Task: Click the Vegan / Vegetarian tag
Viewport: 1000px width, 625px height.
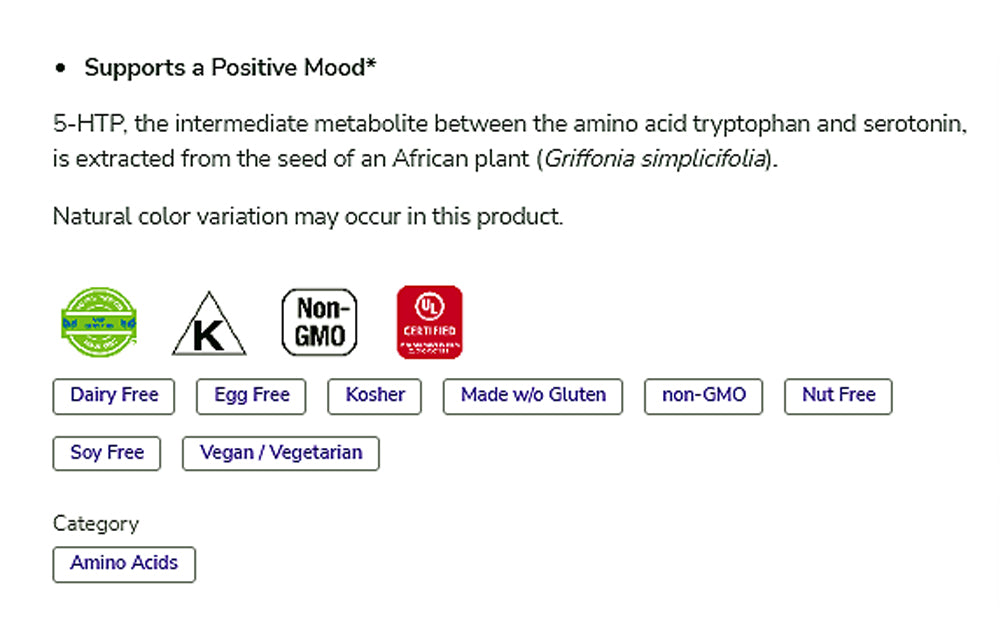Action: 281,453
